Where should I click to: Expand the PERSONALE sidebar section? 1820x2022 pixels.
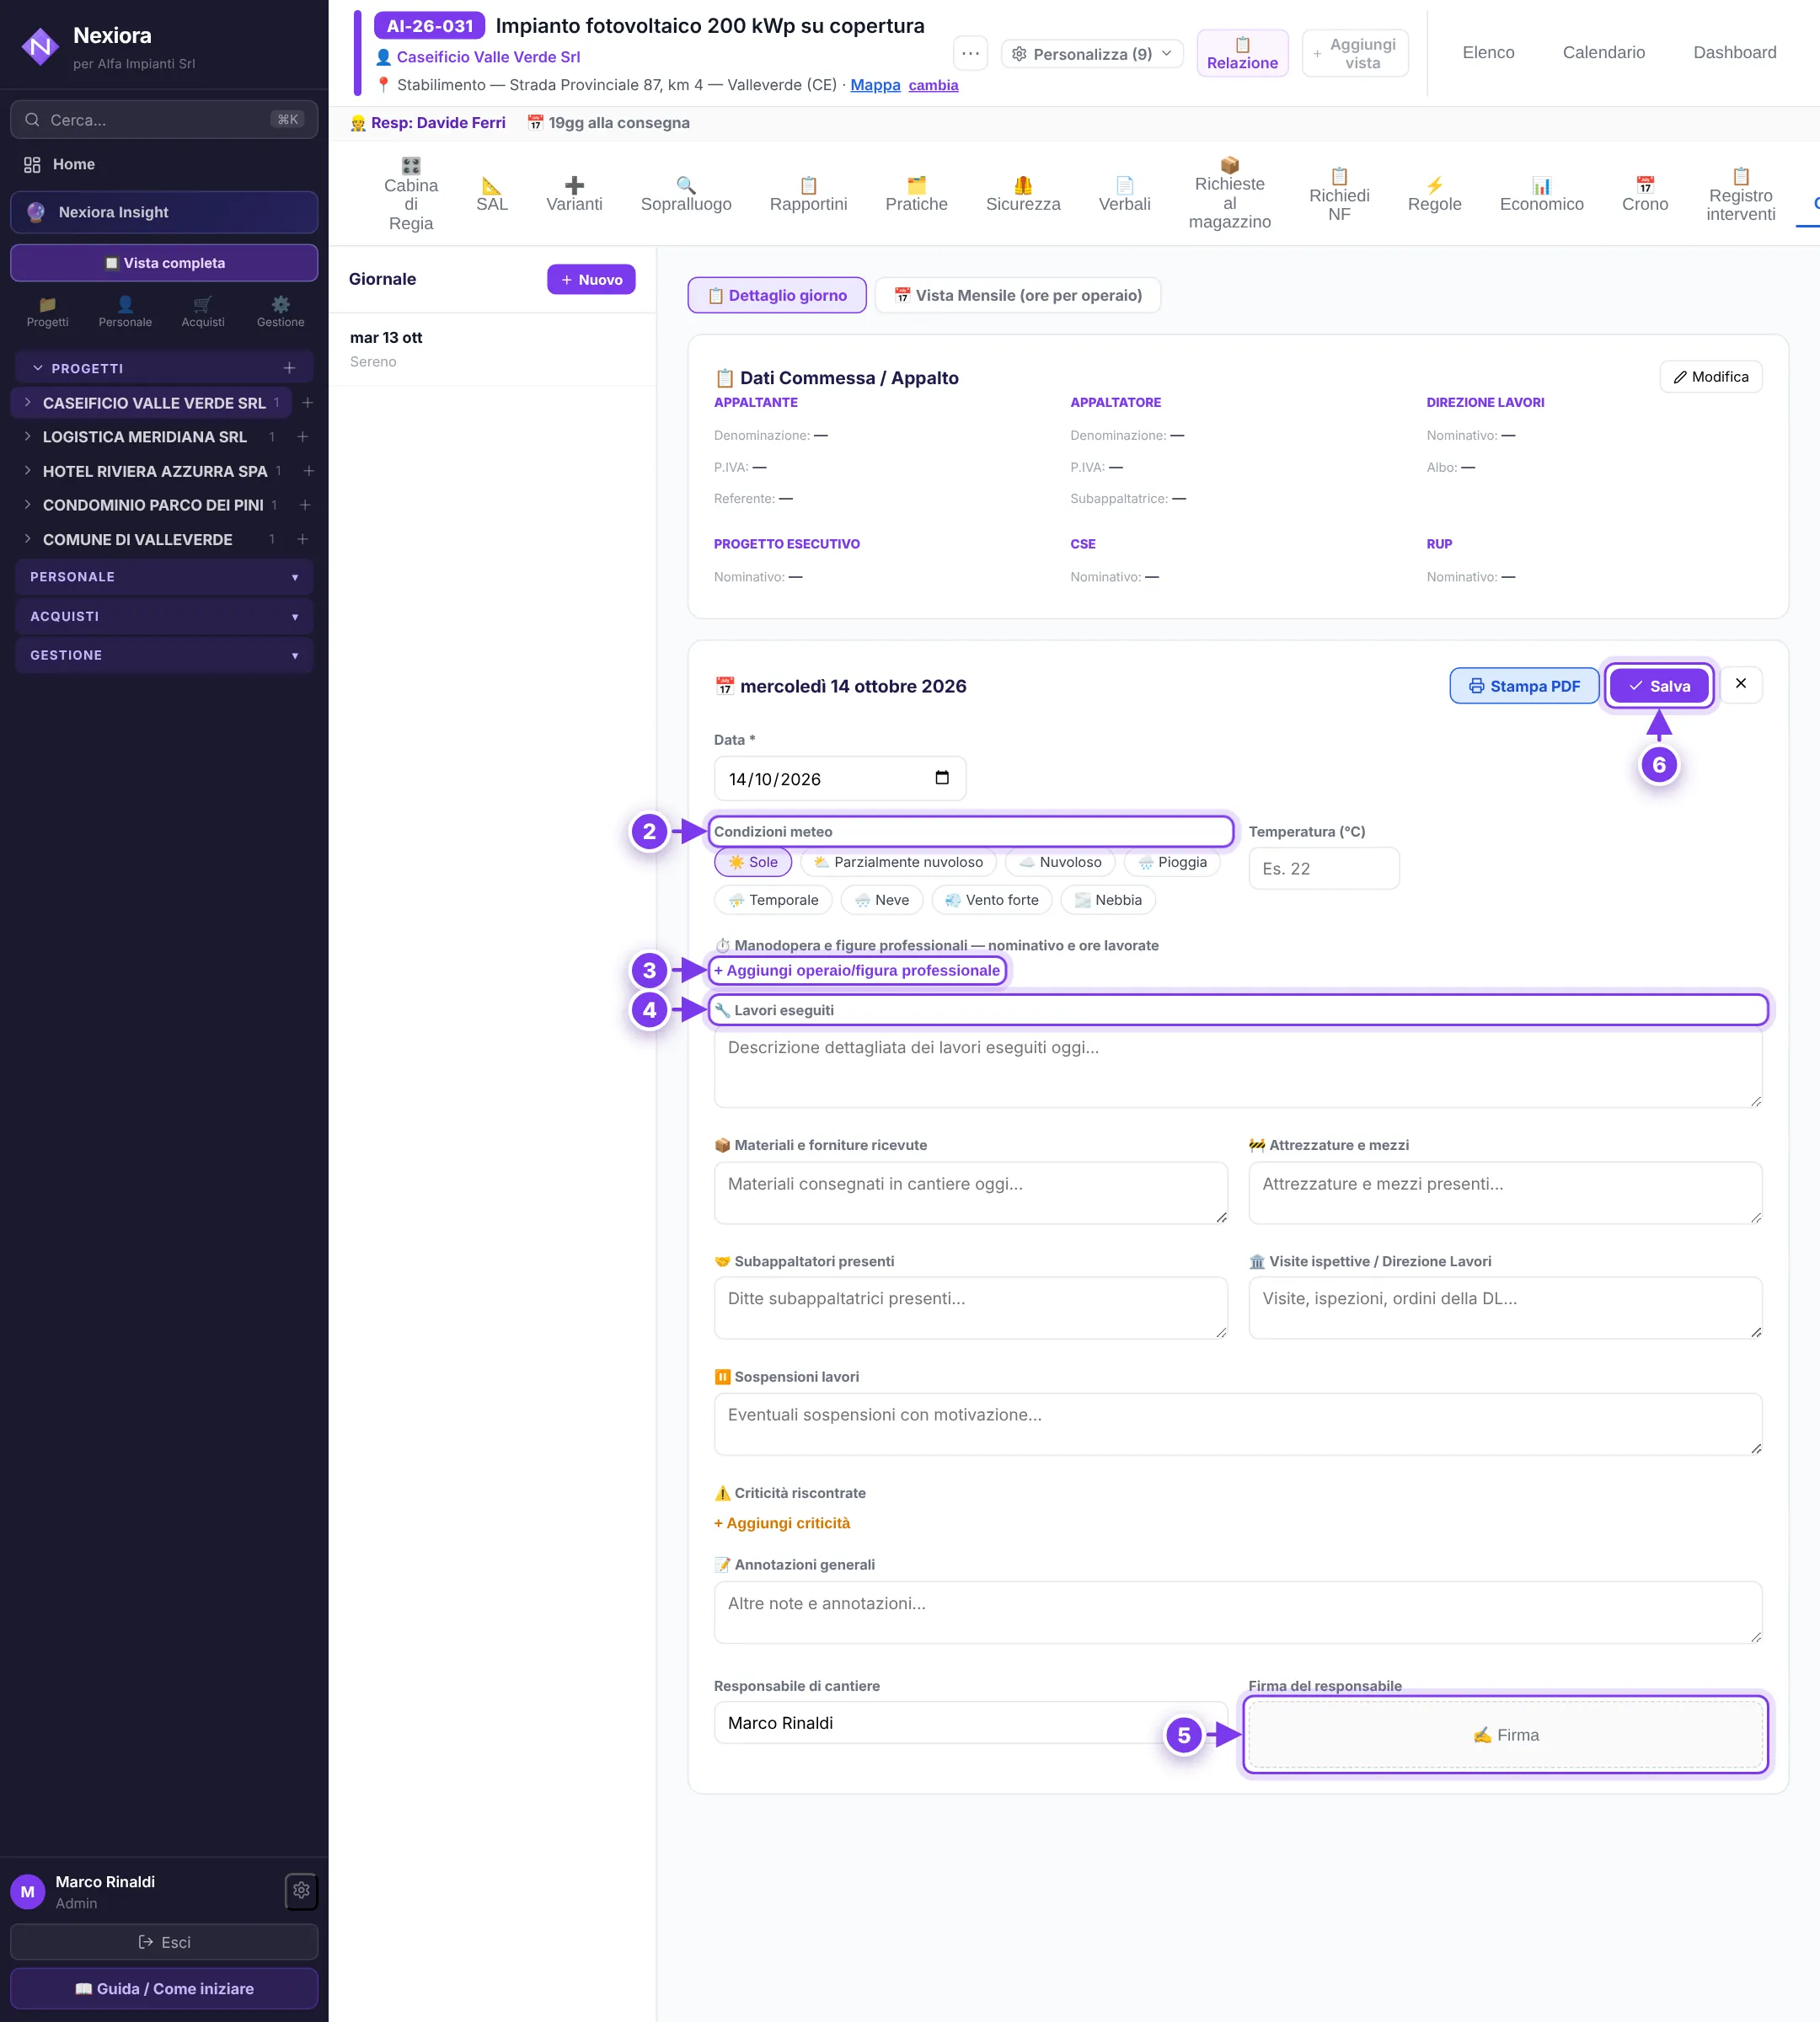pos(164,577)
